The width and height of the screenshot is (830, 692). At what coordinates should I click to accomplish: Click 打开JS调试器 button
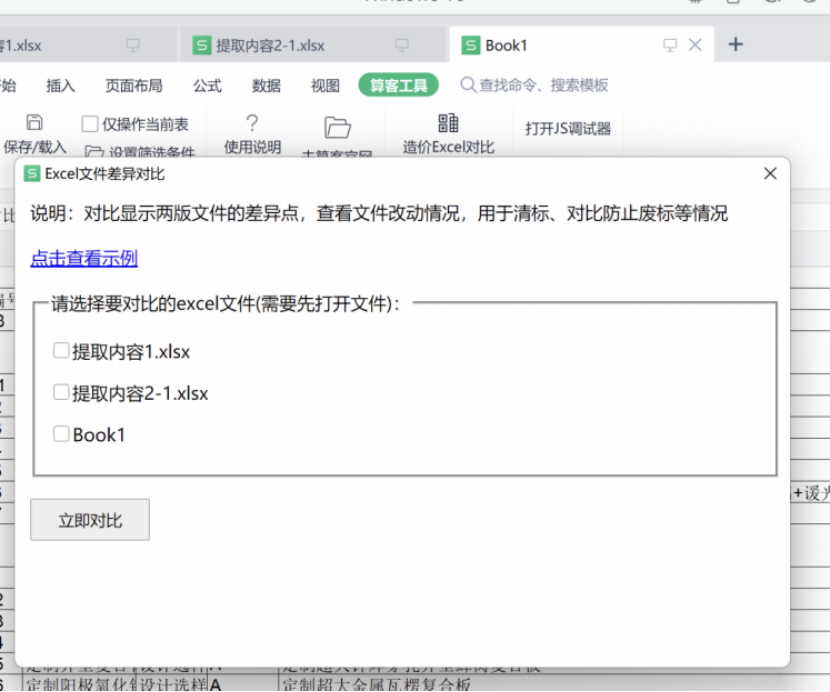[568, 128]
